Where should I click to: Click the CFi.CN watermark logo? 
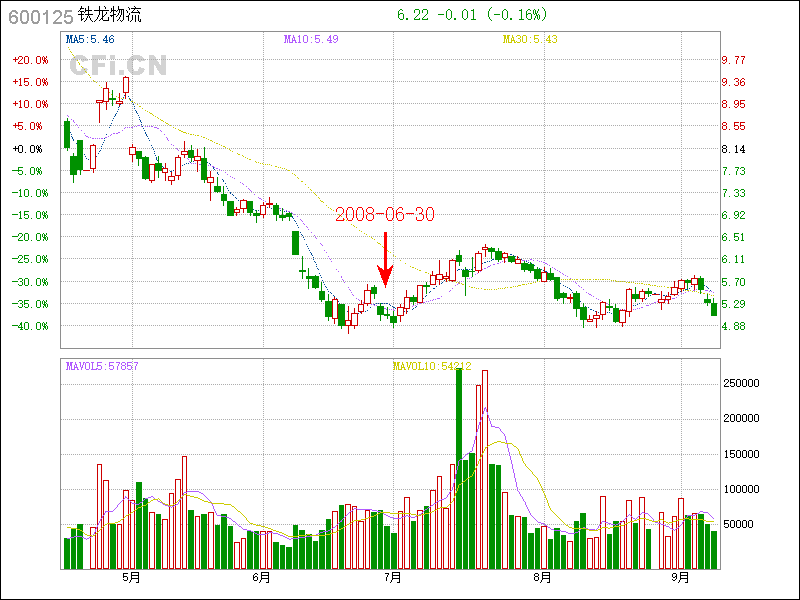tap(118, 65)
